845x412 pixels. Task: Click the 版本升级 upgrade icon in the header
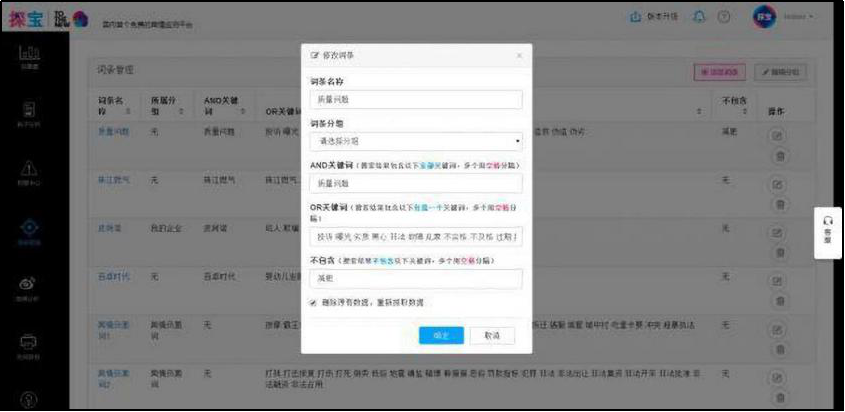(635, 17)
